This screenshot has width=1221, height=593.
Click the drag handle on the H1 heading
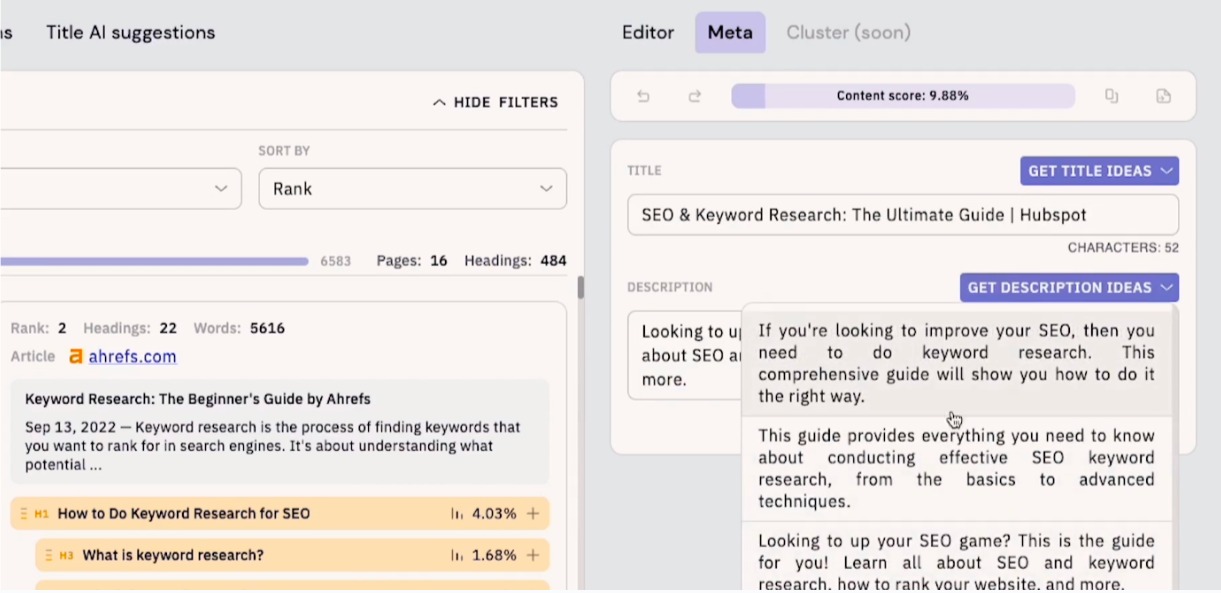pos(23,514)
